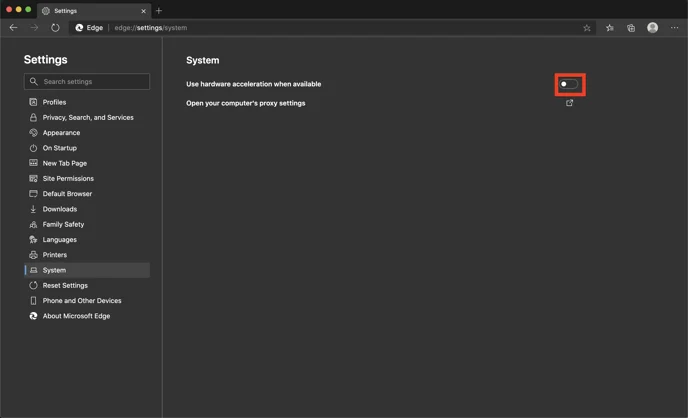Add this page to favorites star
The width and height of the screenshot is (688, 418).
point(587,28)
